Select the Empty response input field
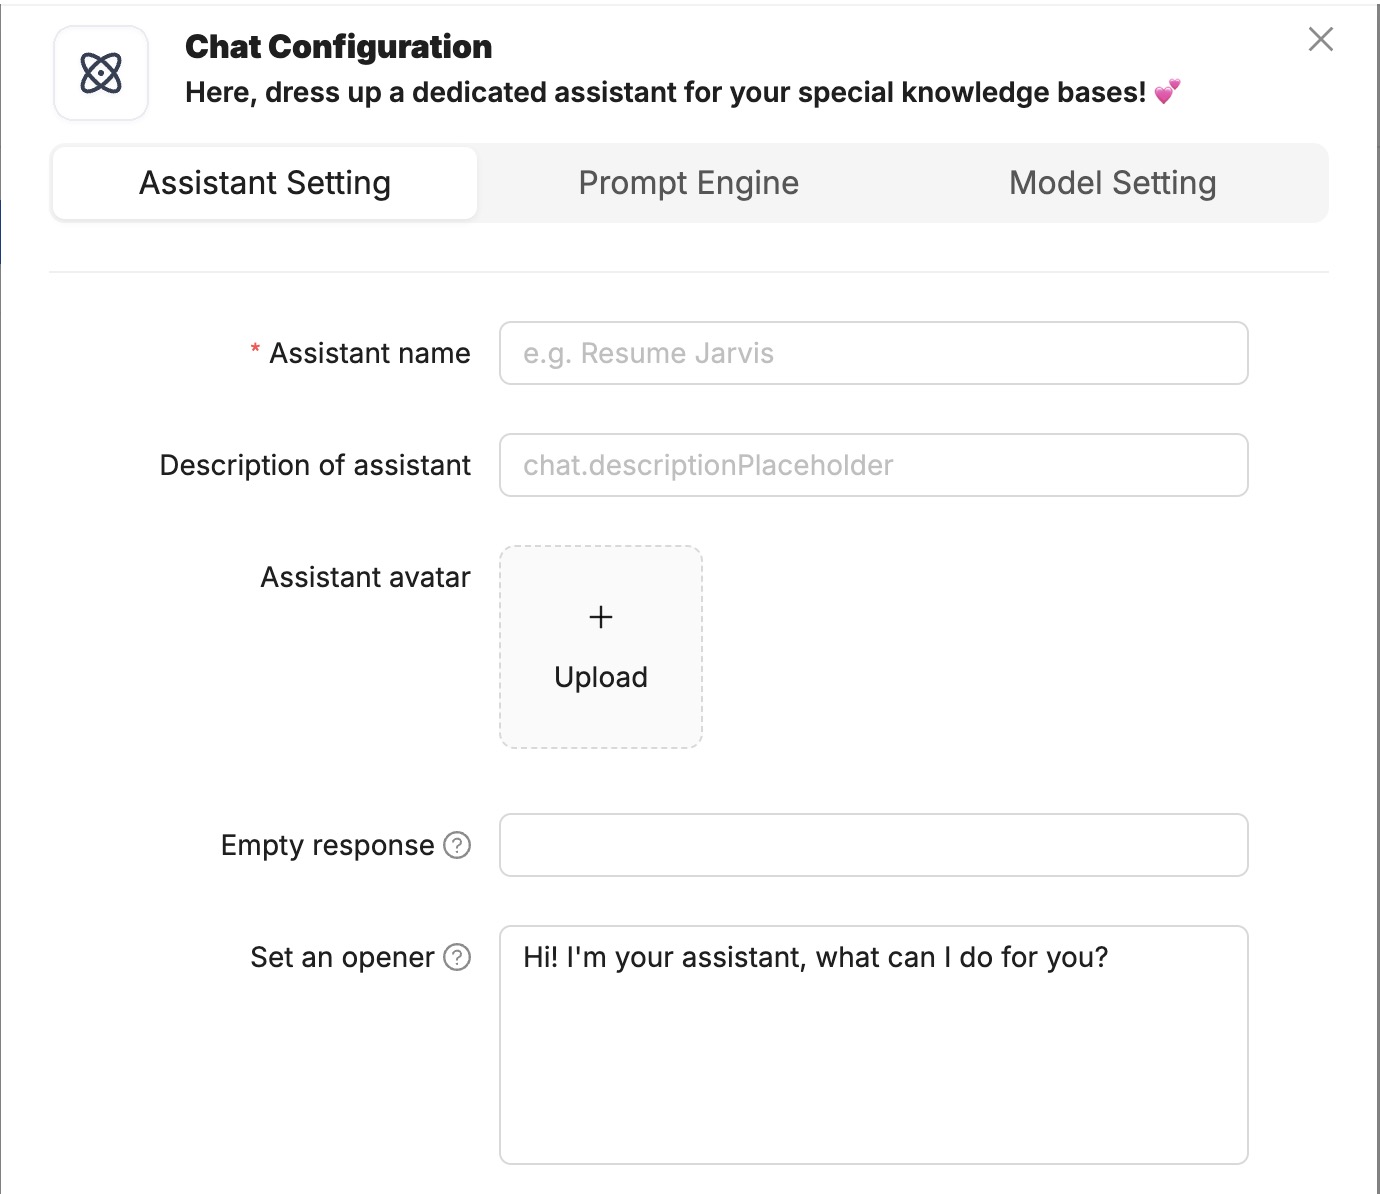This screenshot has height=1194, width=1380. (874, 845)
